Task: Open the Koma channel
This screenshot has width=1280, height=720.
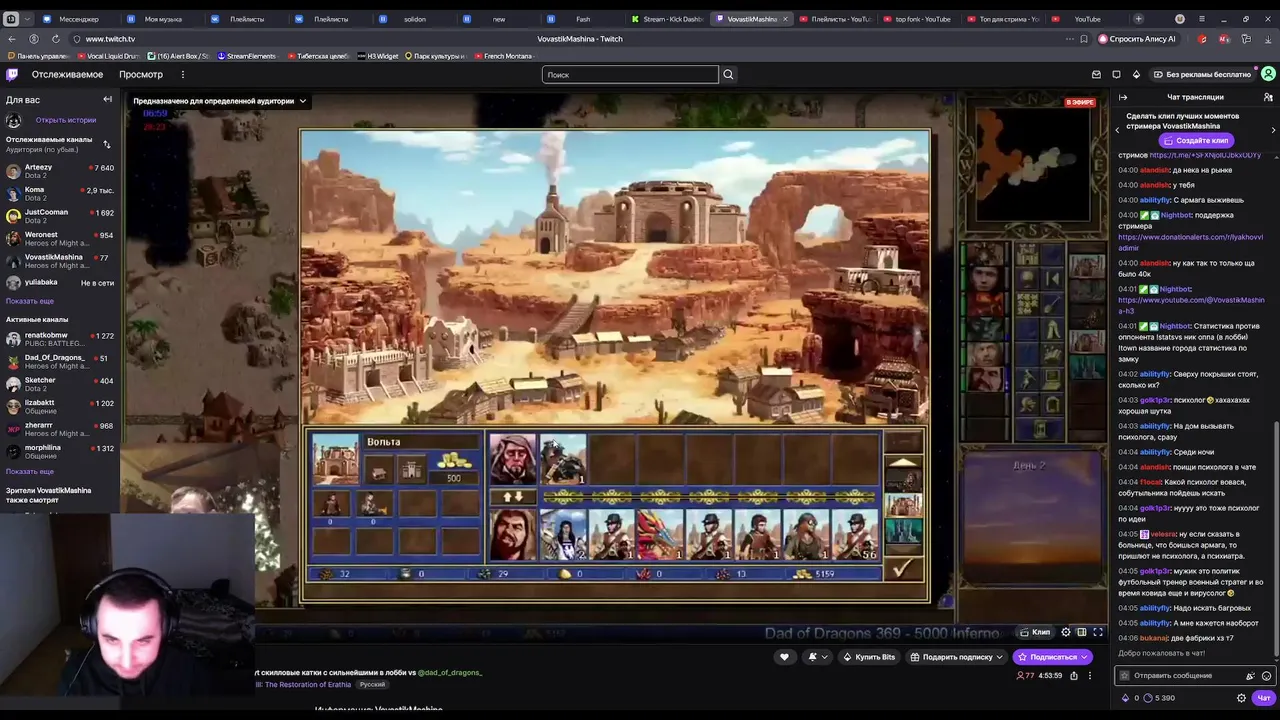Action: pyautogui.click(x=60, y=193)
